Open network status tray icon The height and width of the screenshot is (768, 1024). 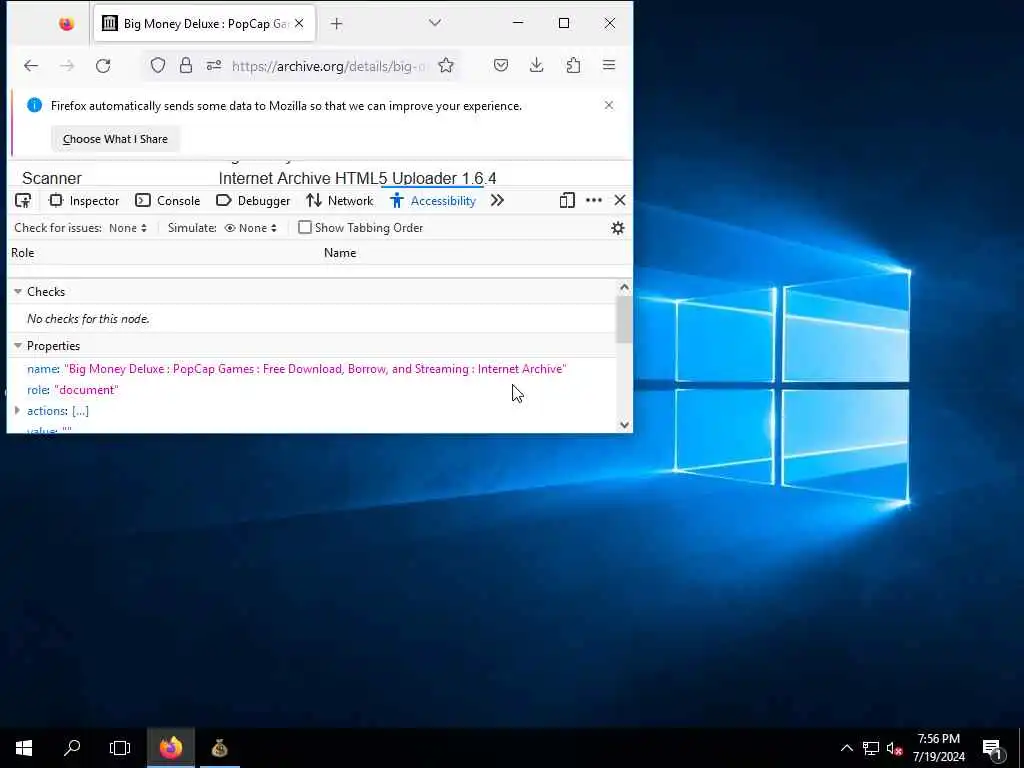coord(871,748)
